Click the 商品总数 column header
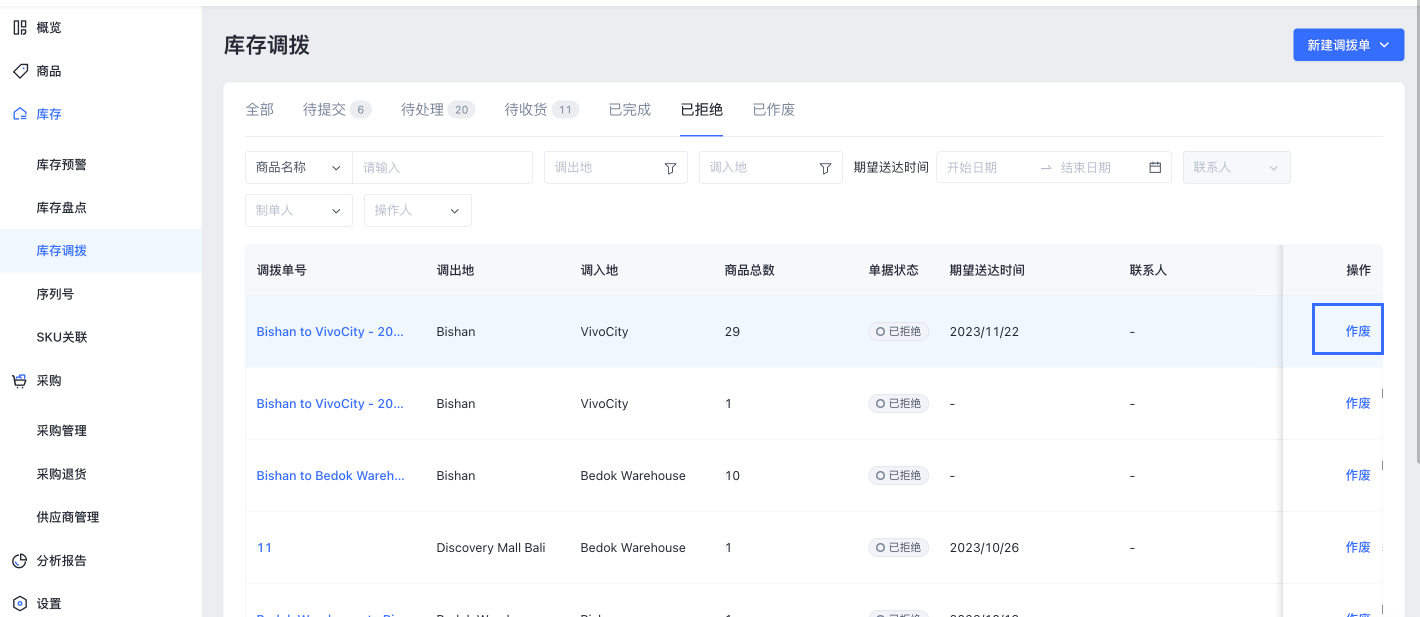 click(750, 270)
